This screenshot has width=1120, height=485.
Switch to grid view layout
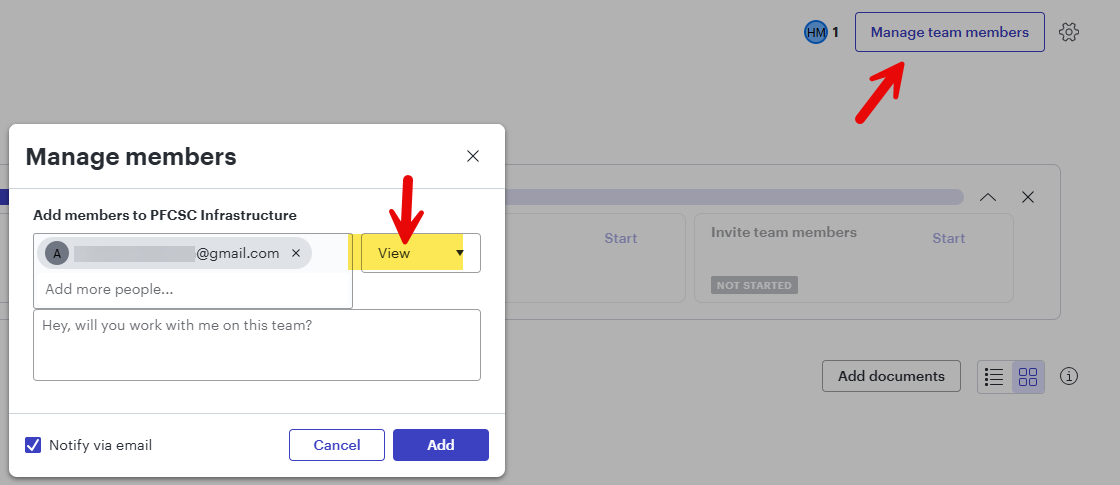(1028, 377)
